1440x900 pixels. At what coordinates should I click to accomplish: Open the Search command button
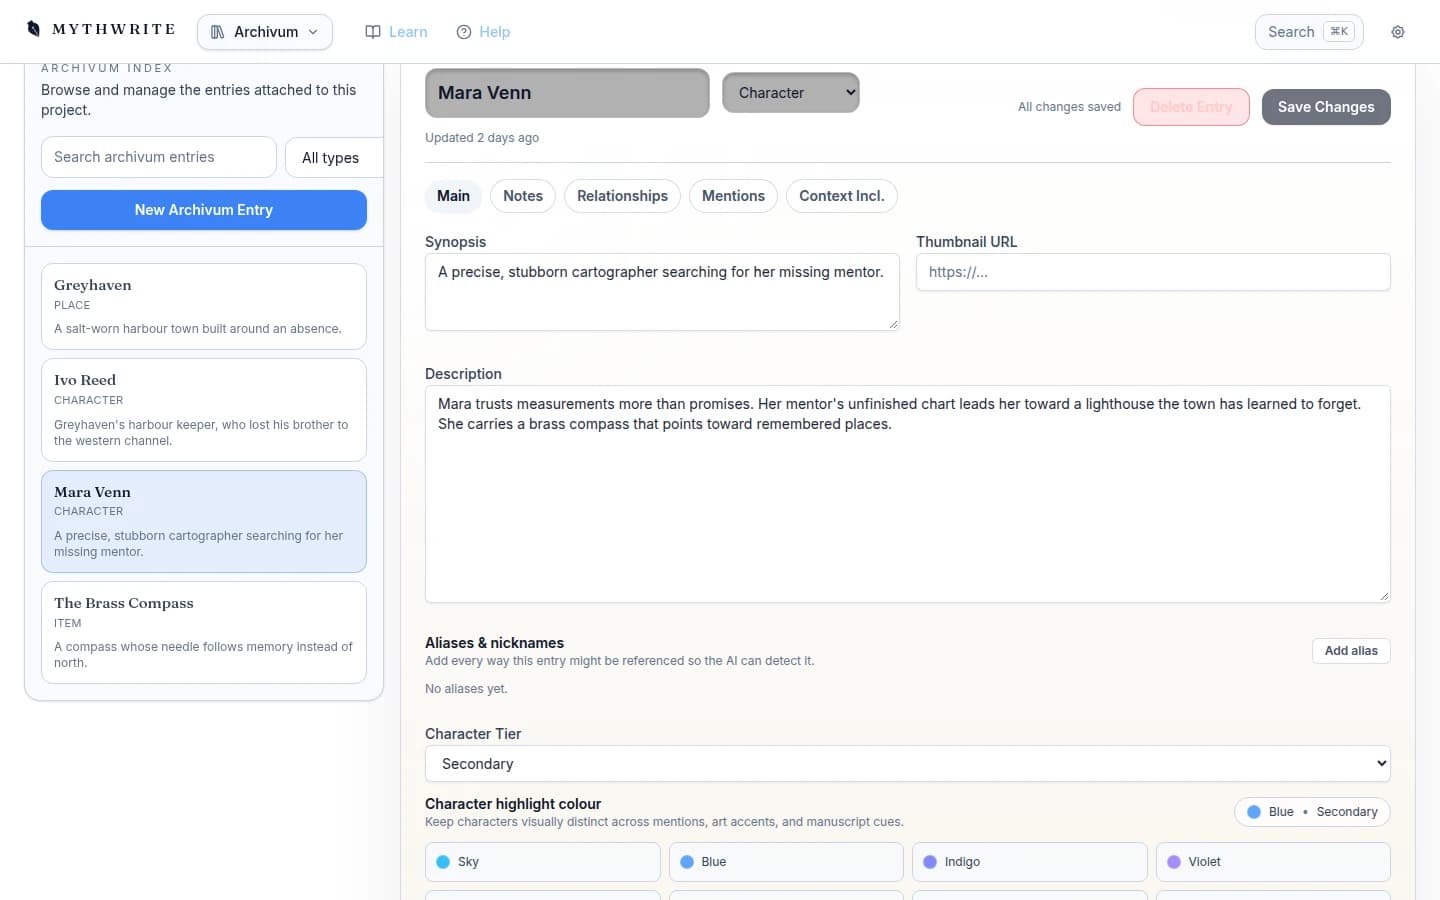click(x=1310, y=32)
